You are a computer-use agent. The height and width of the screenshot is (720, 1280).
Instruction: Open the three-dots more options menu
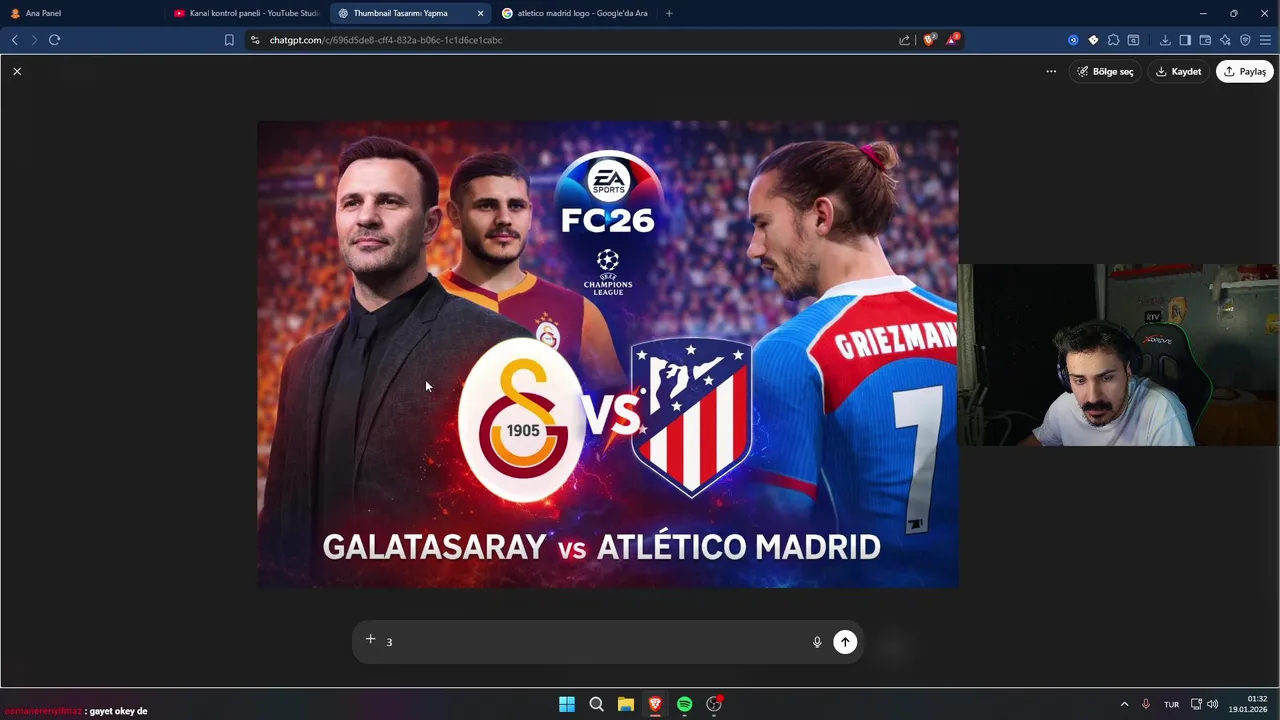pyautogui.click(x=1051, y=71)
